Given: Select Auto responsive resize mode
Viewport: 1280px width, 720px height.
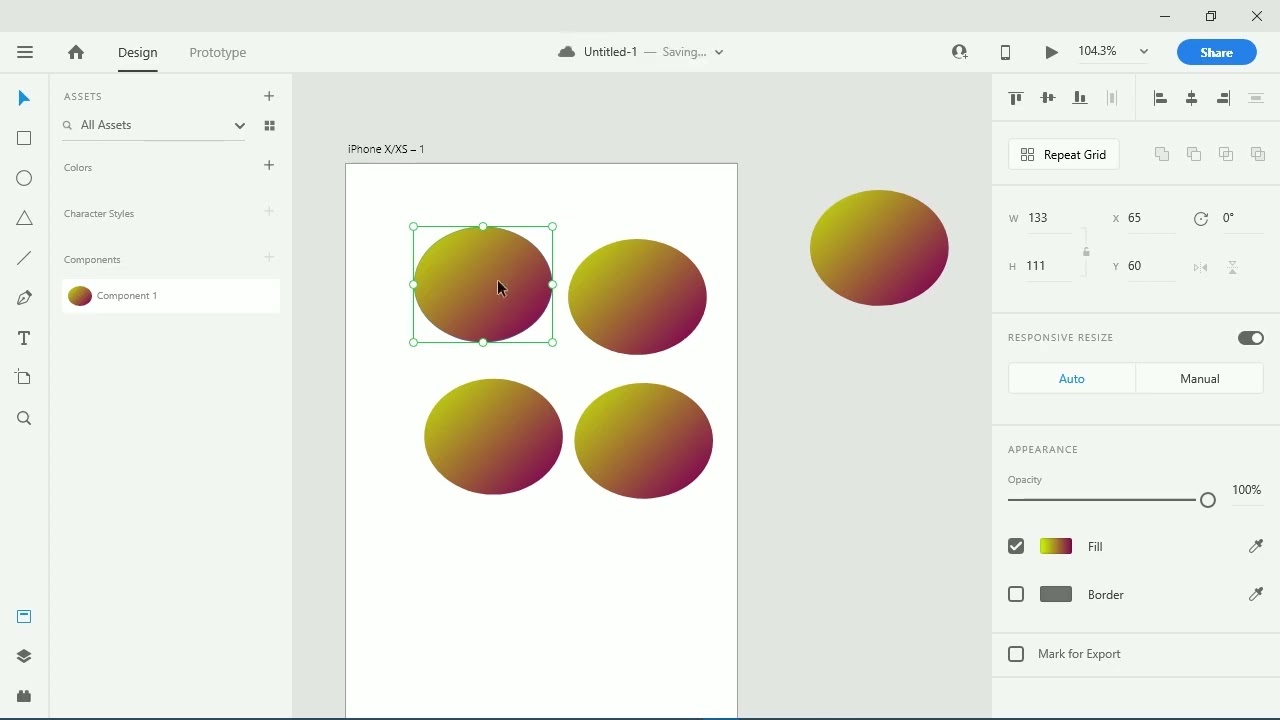Looking at the screenshot, I should [x=1072, y=379].
